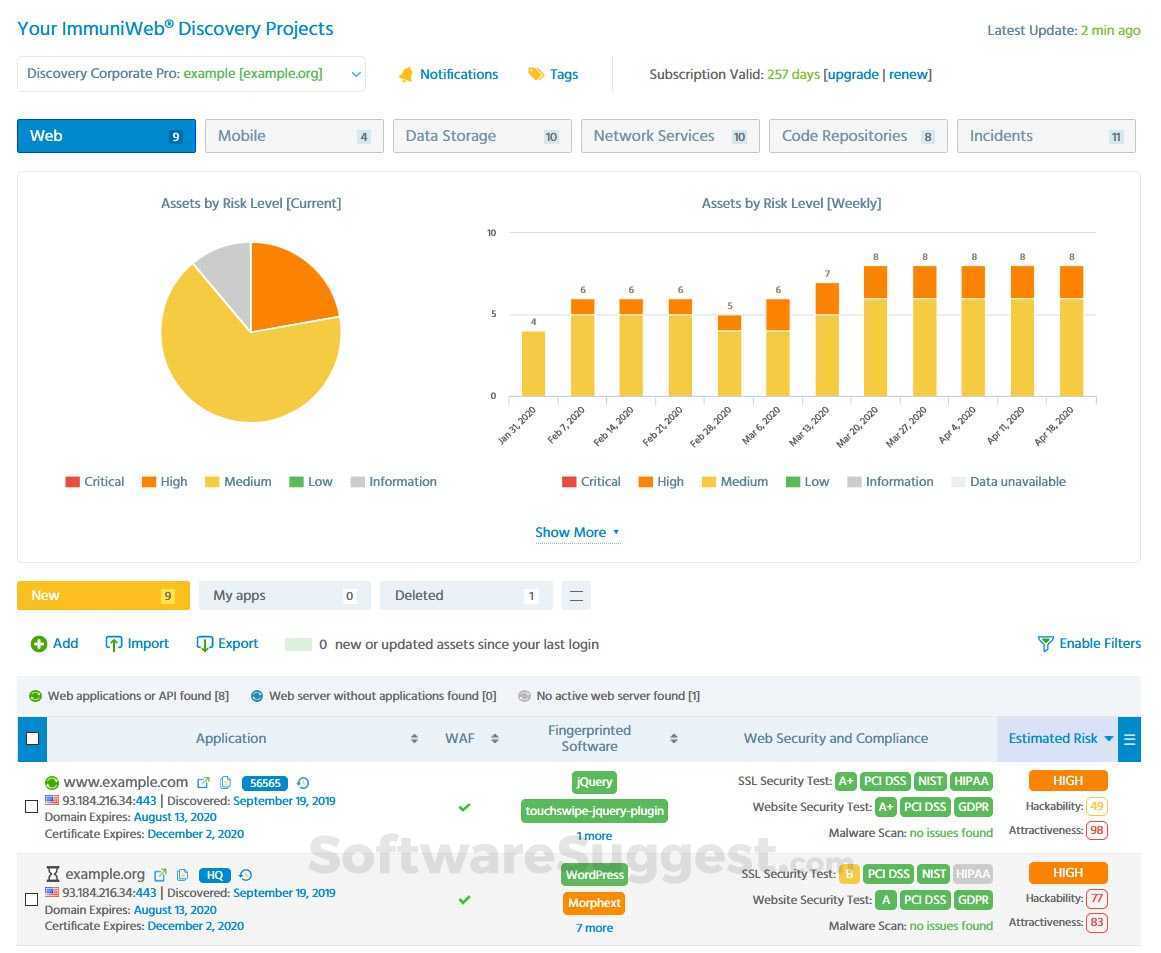Click copy icon next to example.org

[x=182, y=875]
